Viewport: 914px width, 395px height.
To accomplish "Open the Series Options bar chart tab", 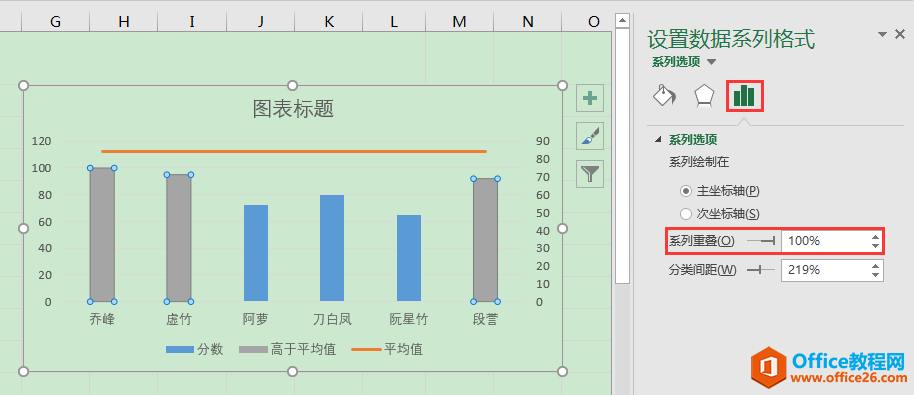I will pos(744,96).
